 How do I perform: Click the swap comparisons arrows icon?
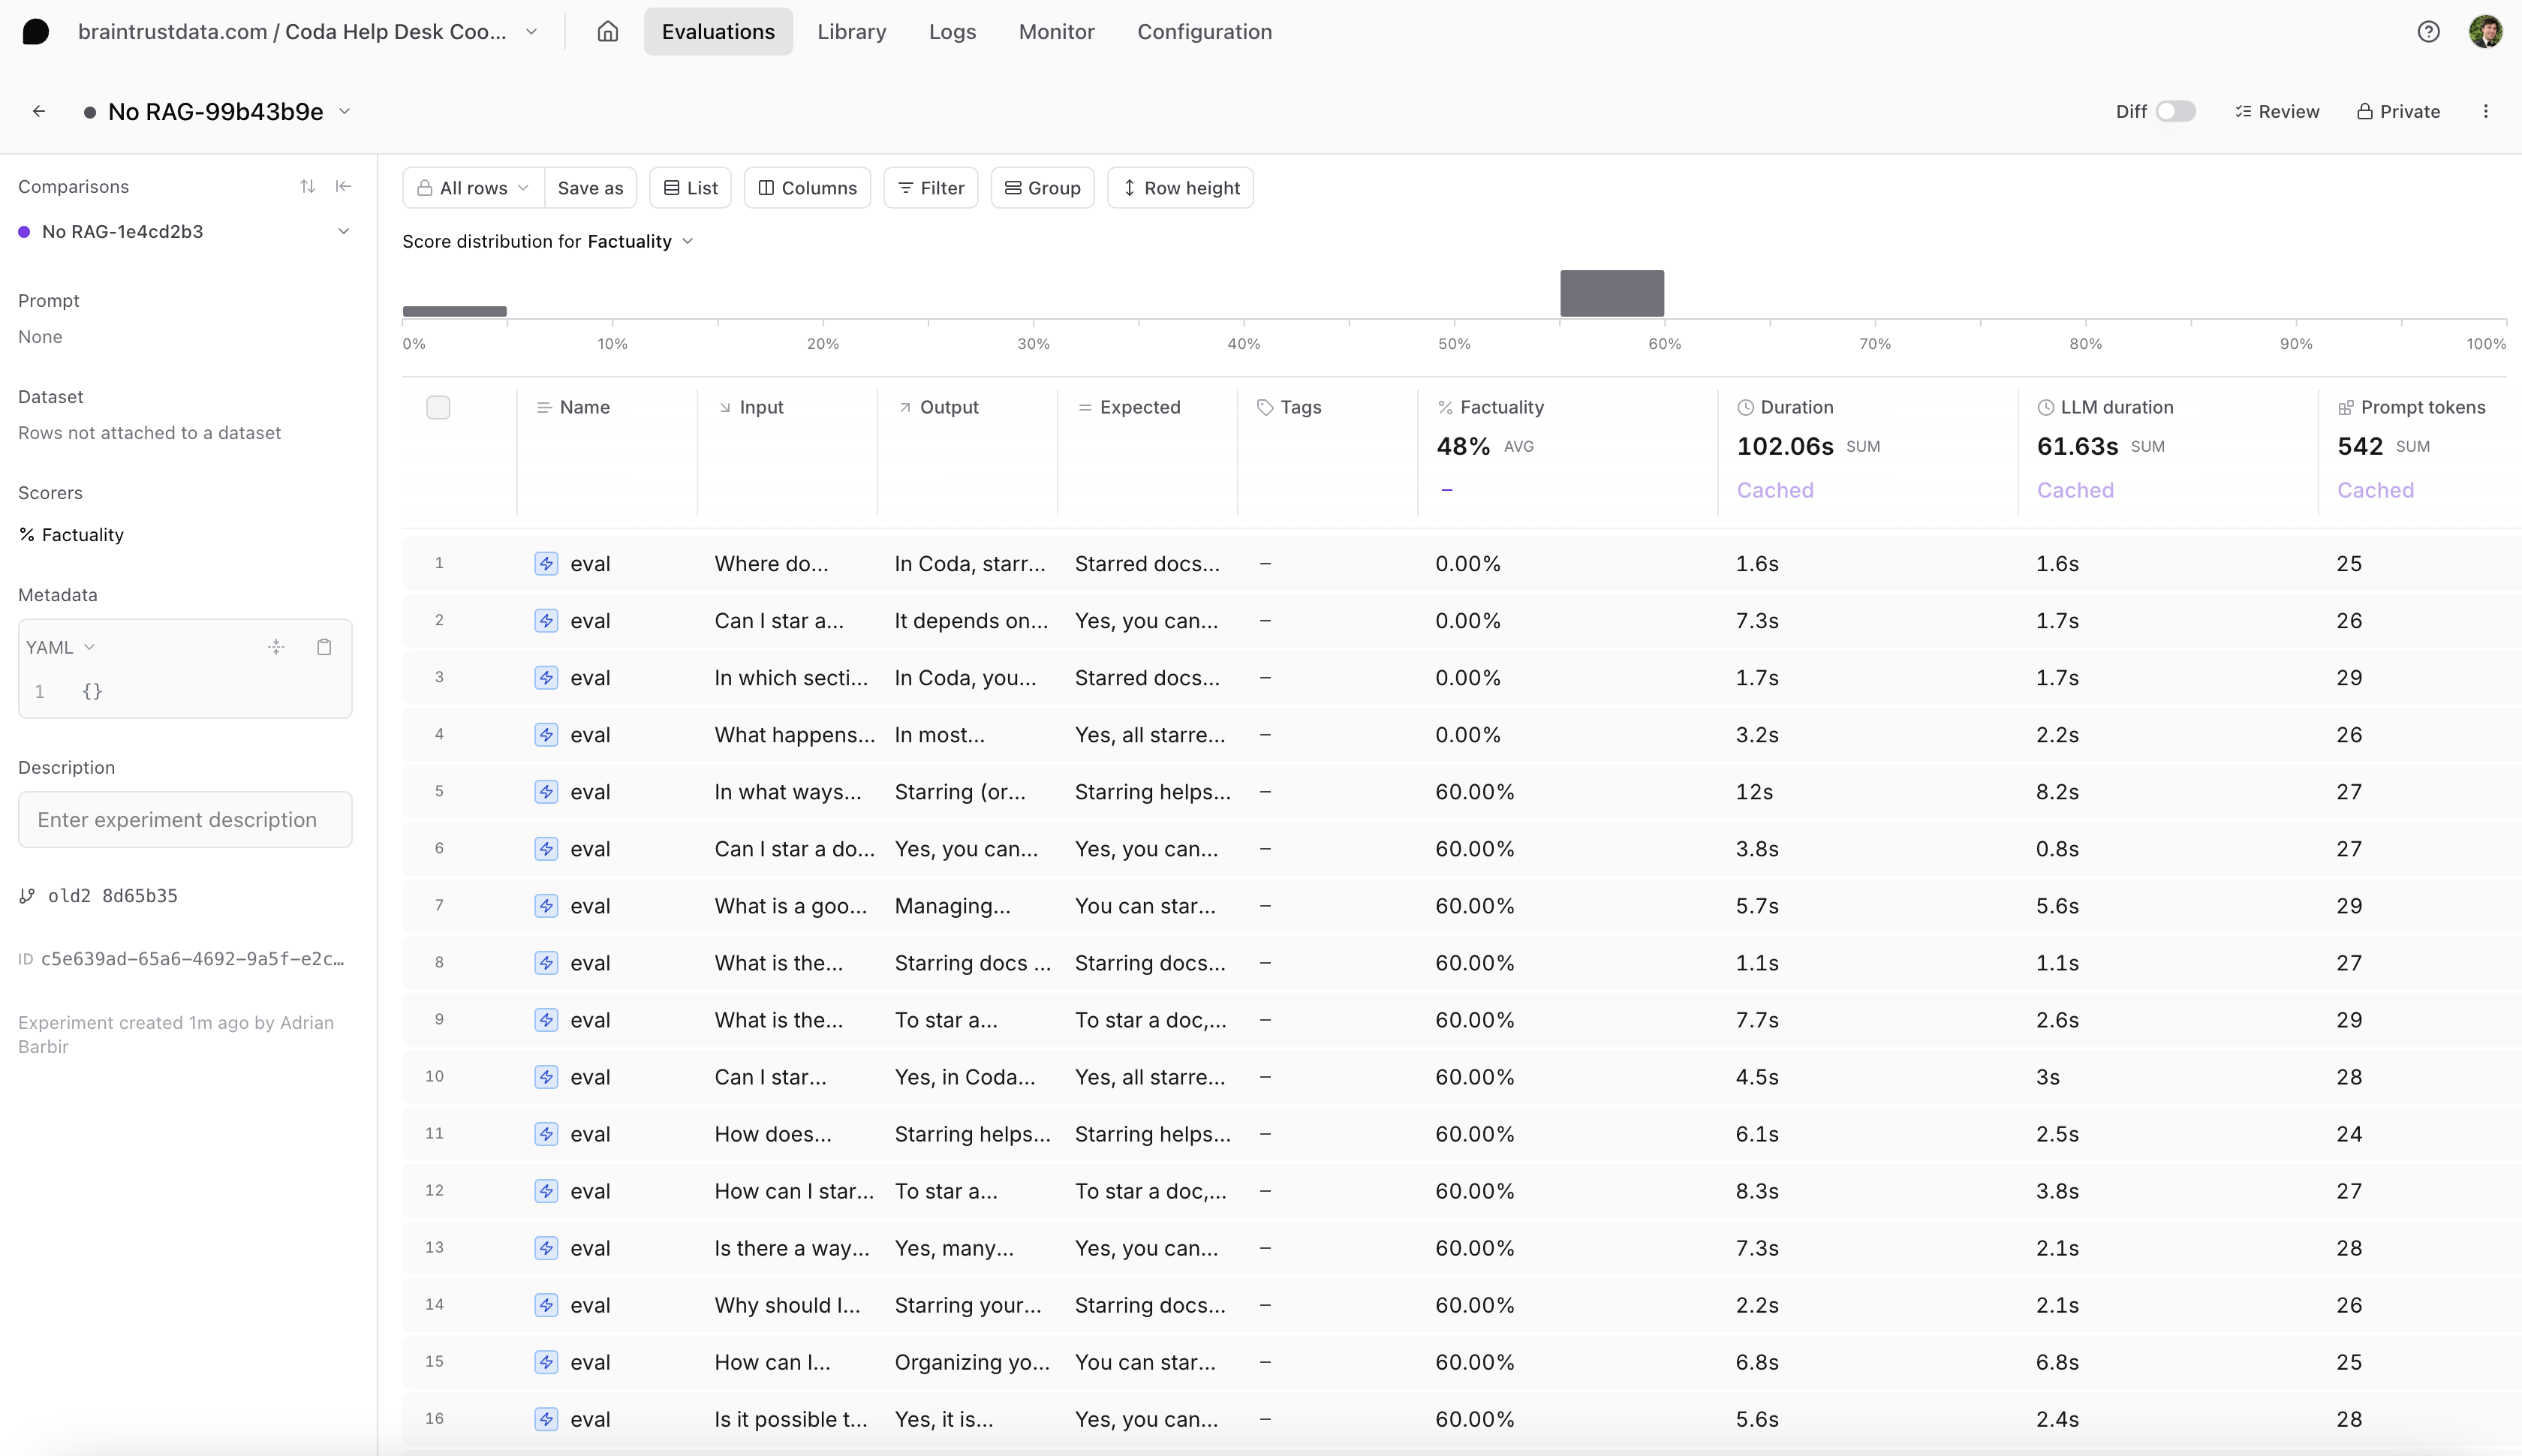307,186
